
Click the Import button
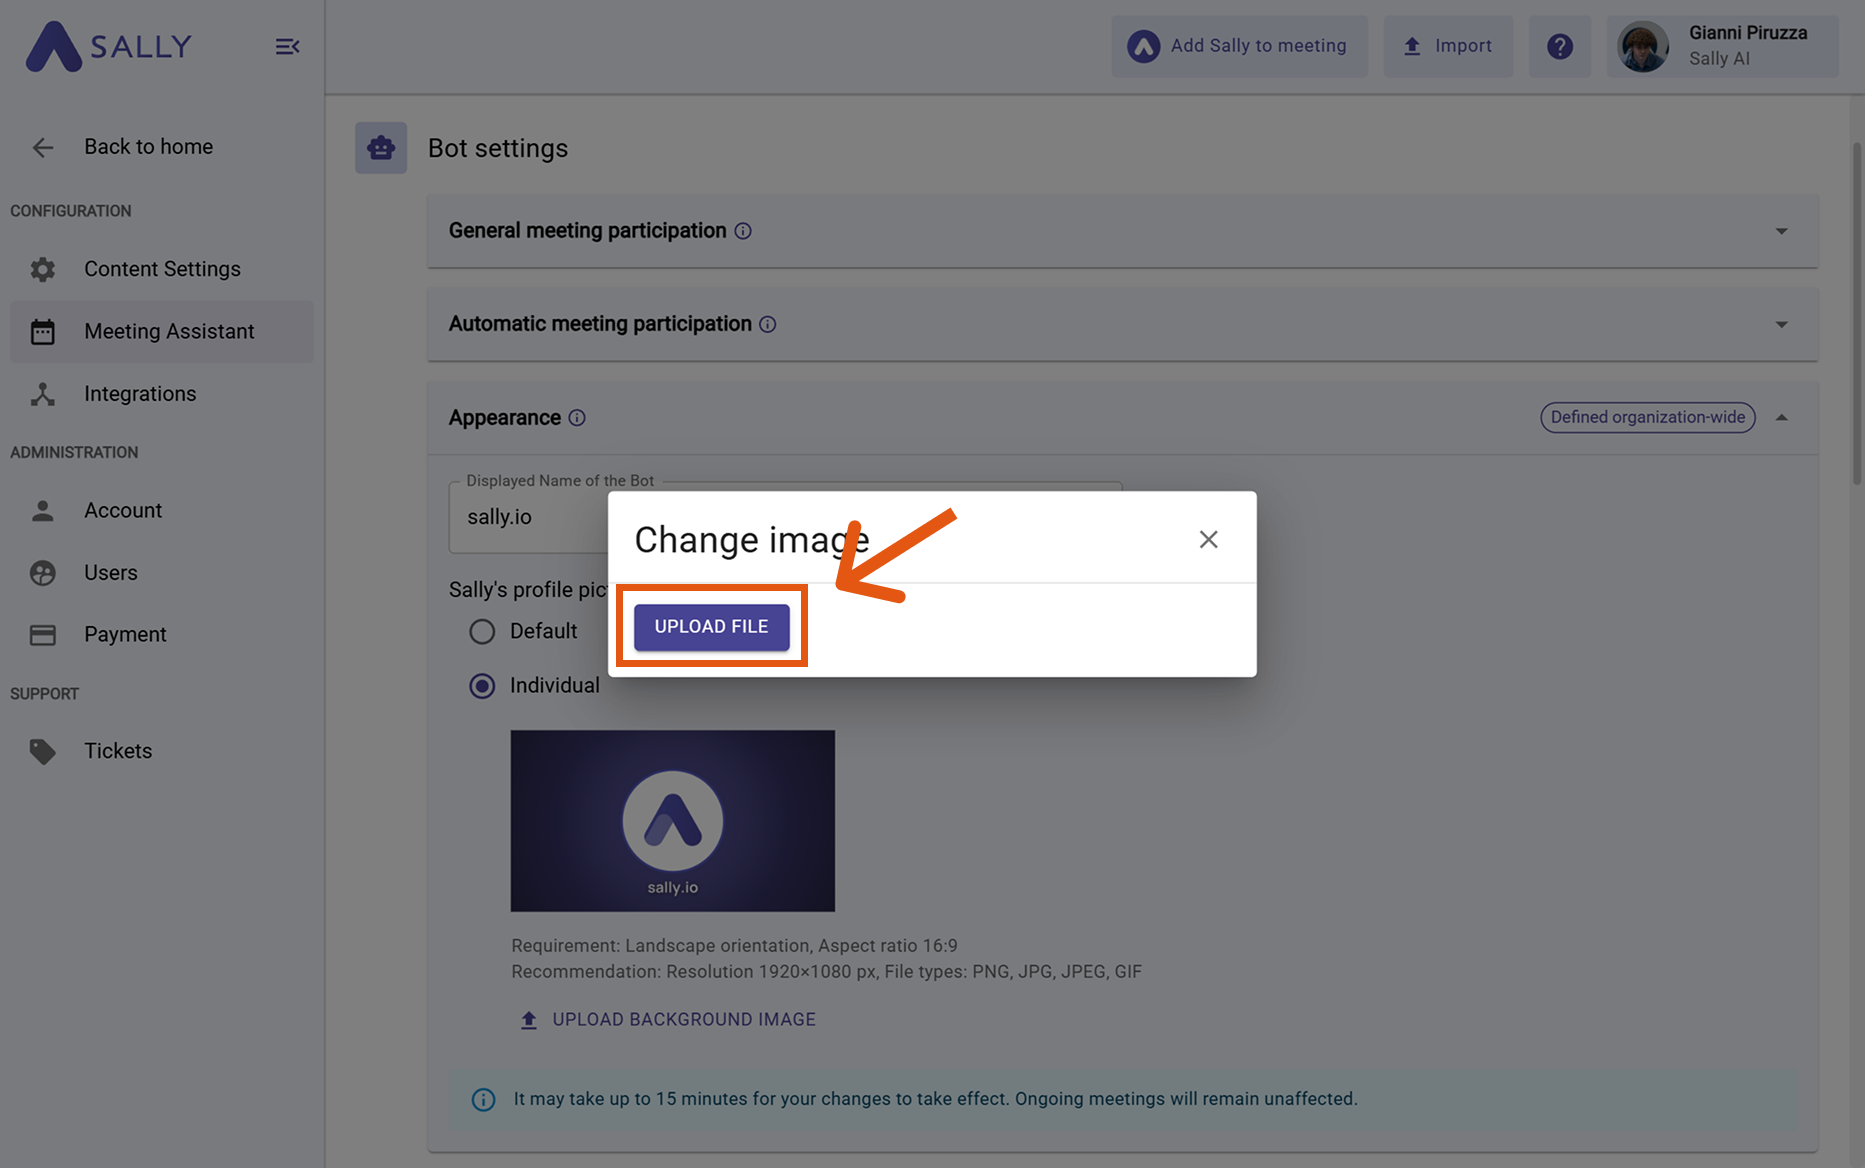[1448, 46]
